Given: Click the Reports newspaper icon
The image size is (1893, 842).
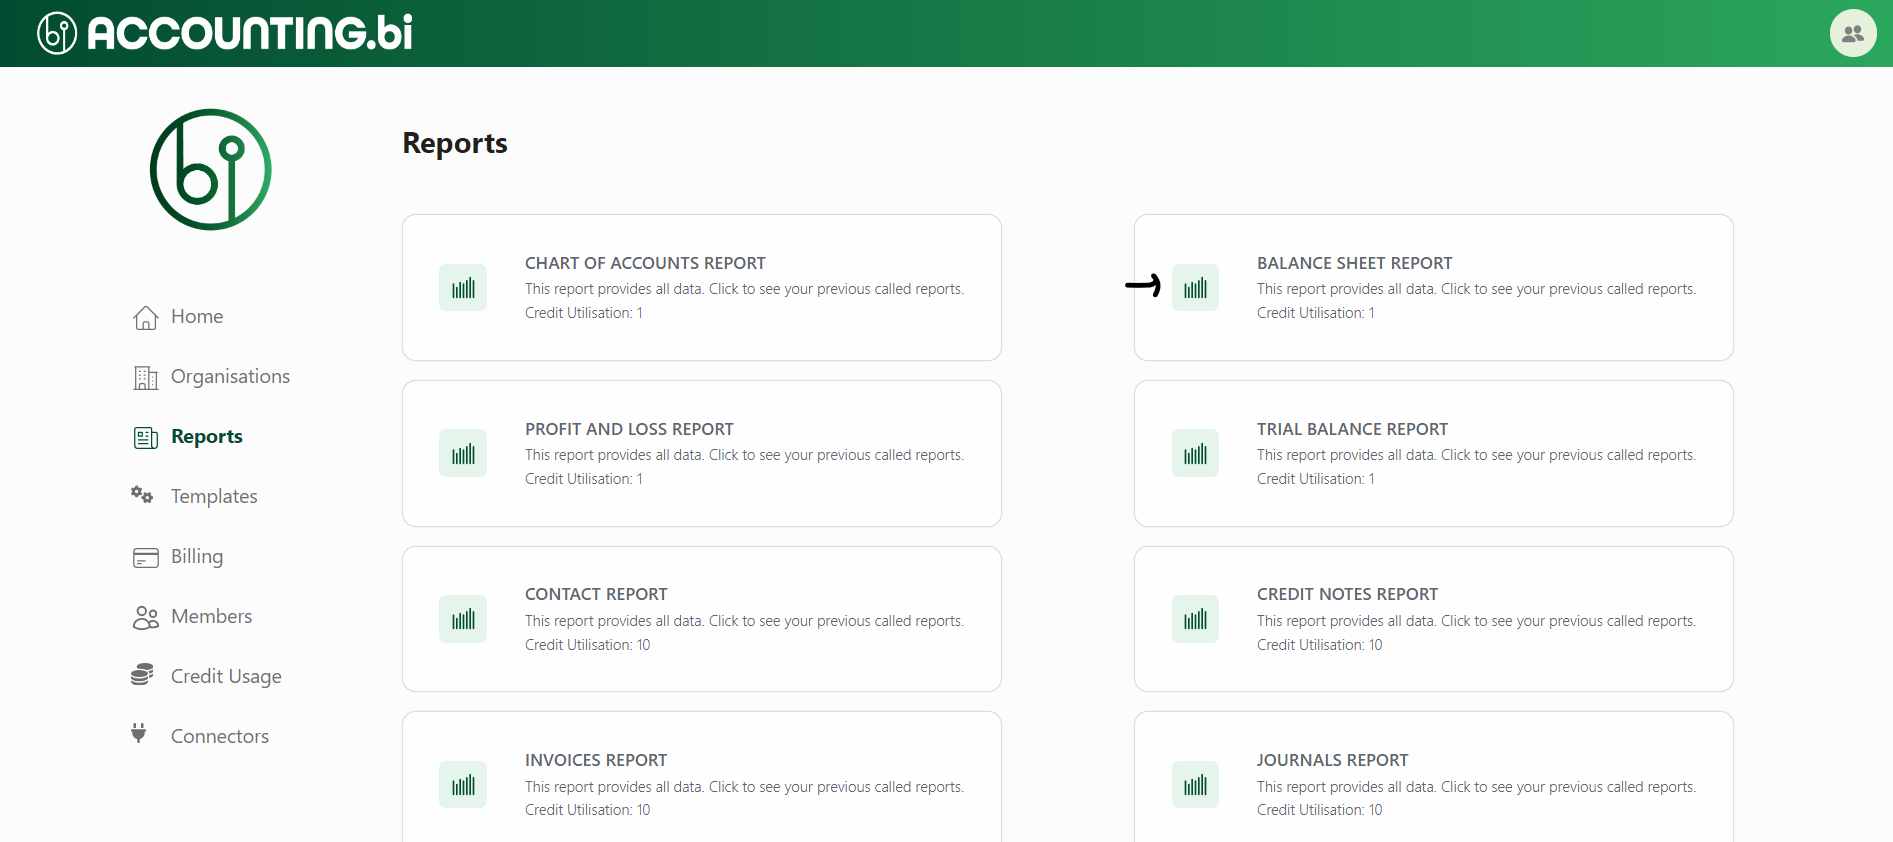Looking at the screenshot, I should coord(146,437).
